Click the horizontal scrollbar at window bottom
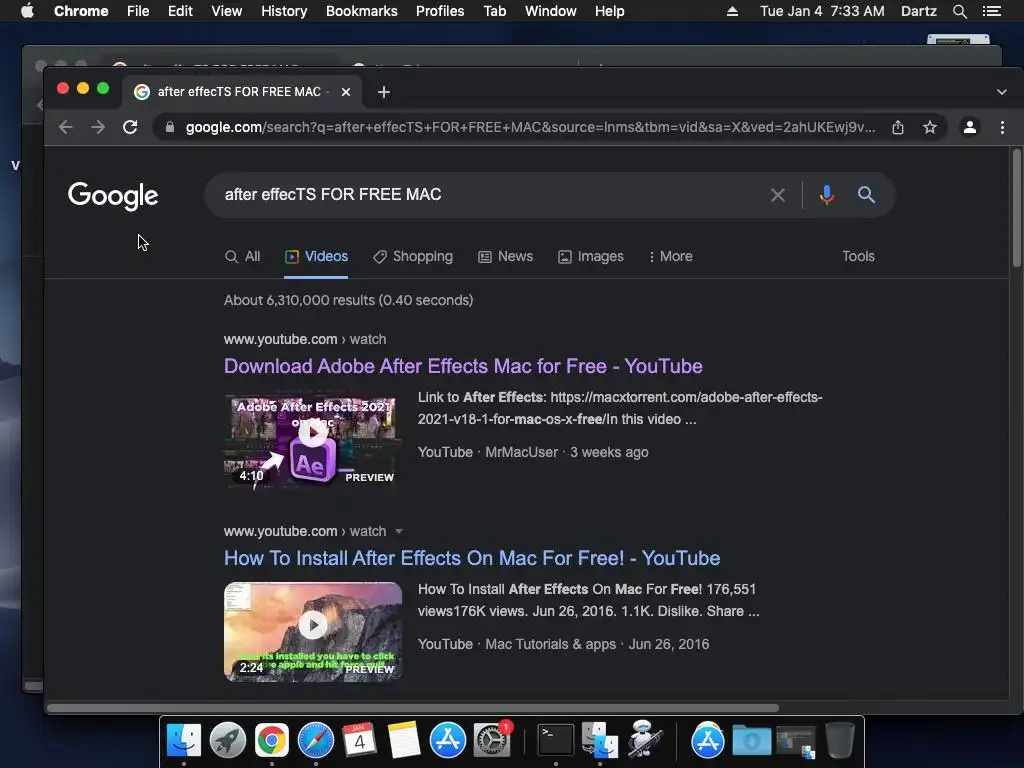Viewport: 1024px width, 768px height. click(413, 708)
